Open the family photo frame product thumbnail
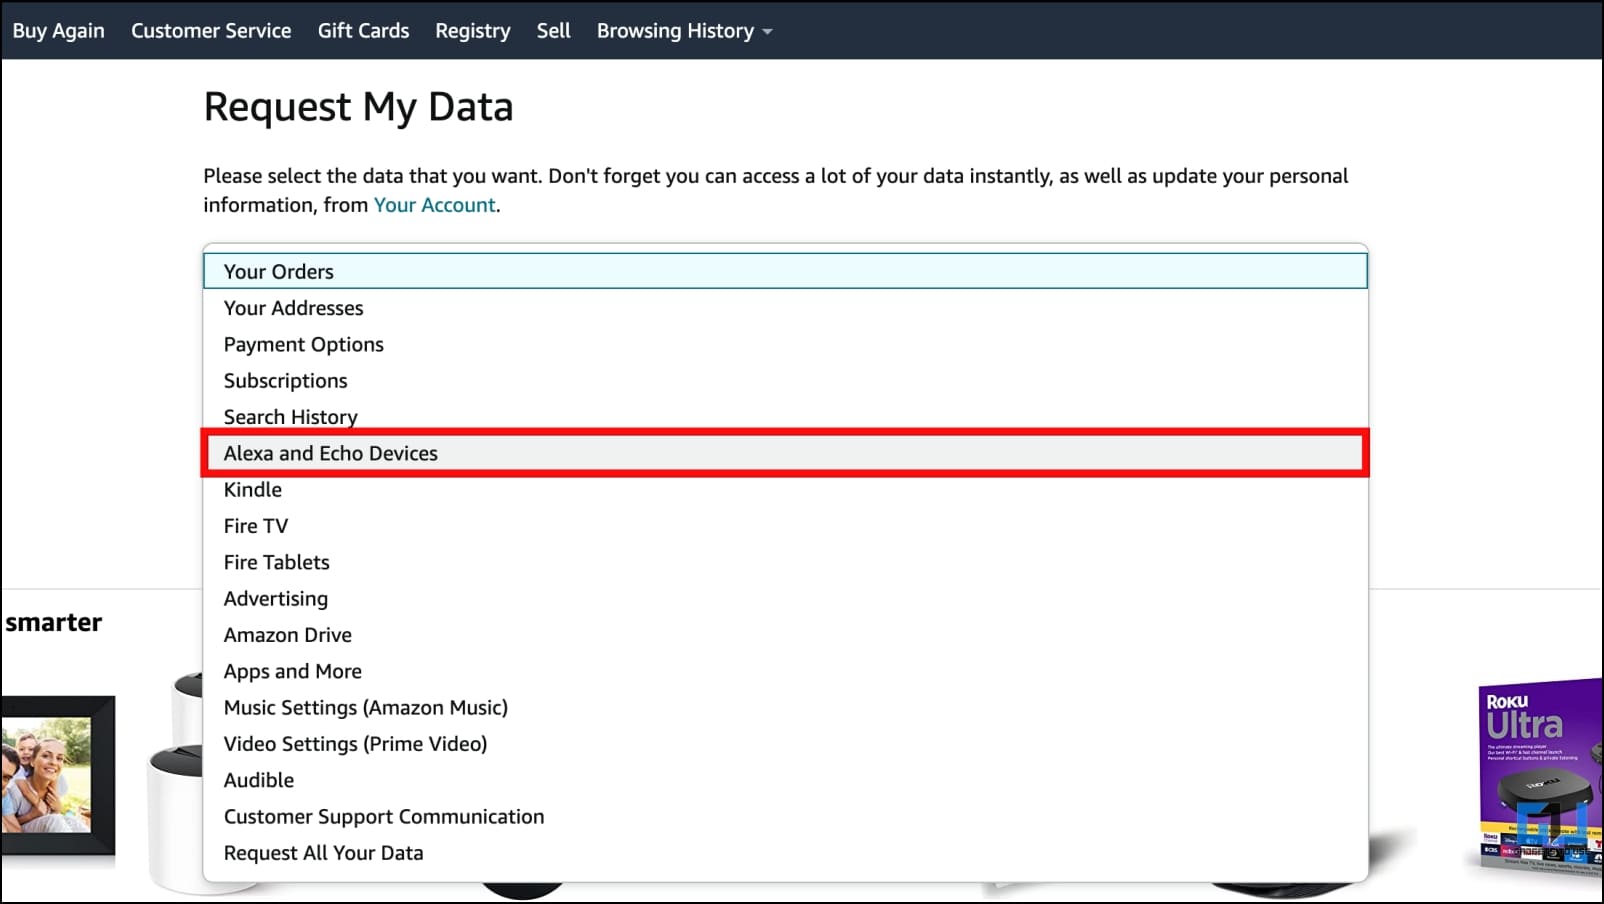This screenshot has height=904, width=1604. [x=57, y=776]
